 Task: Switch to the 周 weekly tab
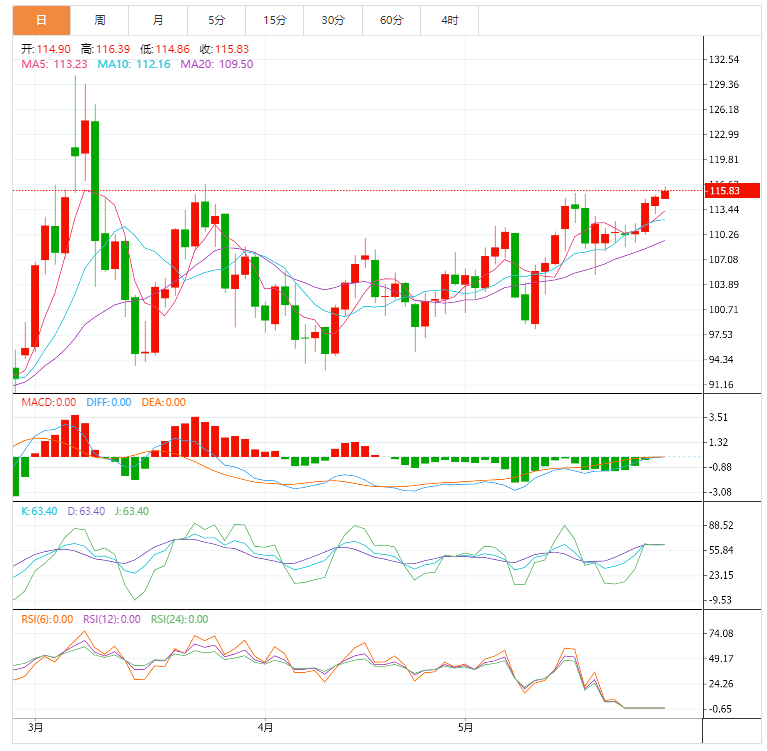[100, 20]
